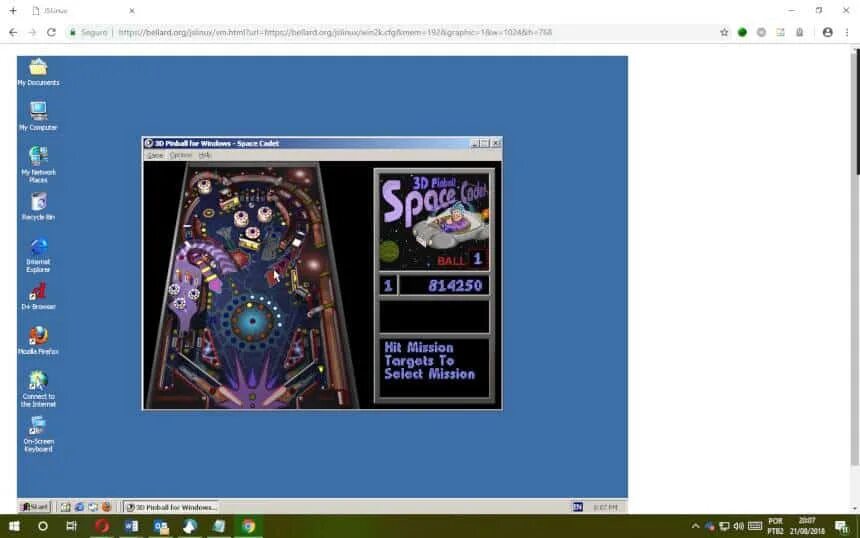
Task: Click the Windows 2000 tray clock
Action: click(605, 507)
